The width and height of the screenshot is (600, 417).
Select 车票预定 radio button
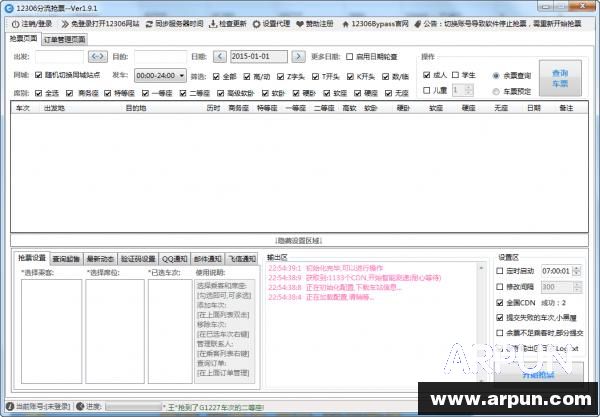[496, 91]
